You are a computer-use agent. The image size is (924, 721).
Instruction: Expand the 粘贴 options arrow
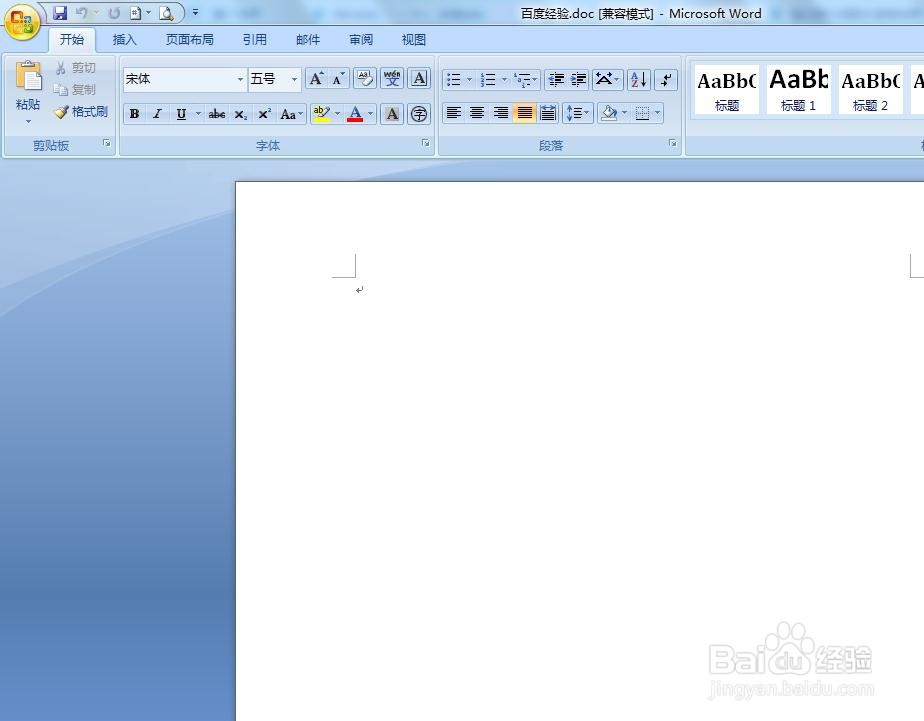[x=28, y=122]
